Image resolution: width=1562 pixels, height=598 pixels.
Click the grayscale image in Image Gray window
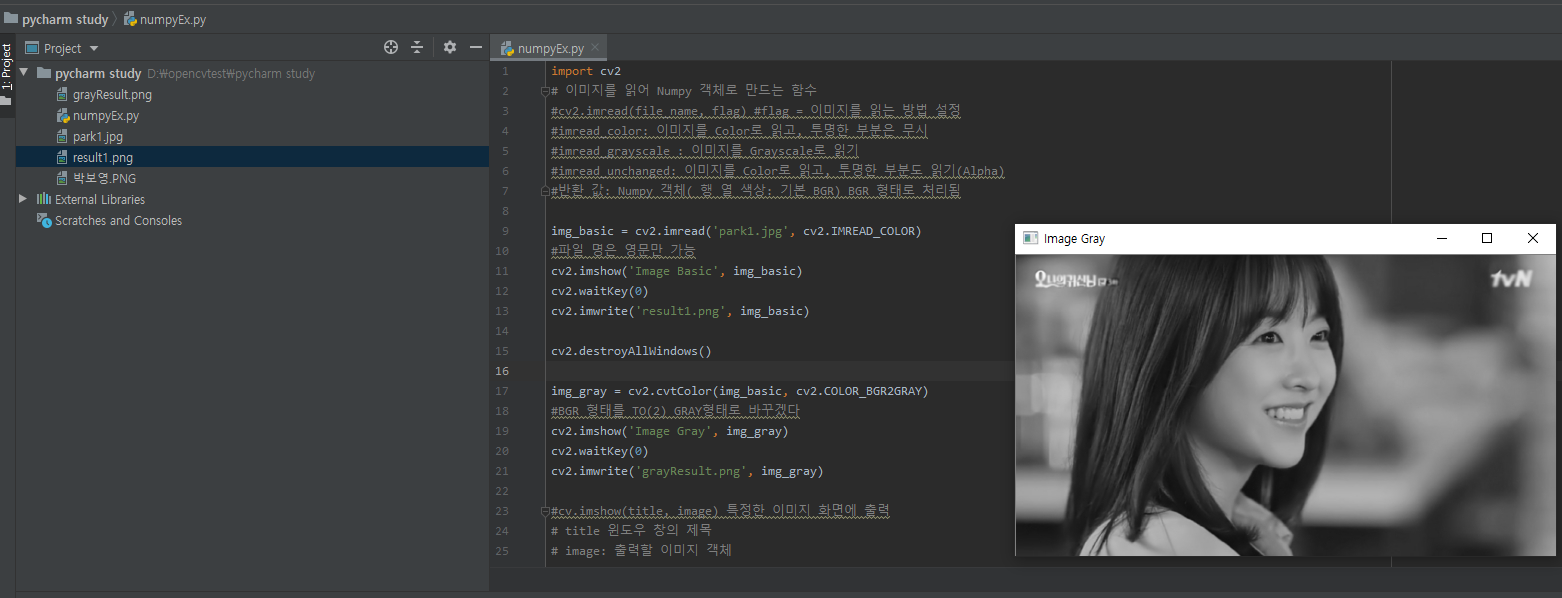(x=1285, y=404)
